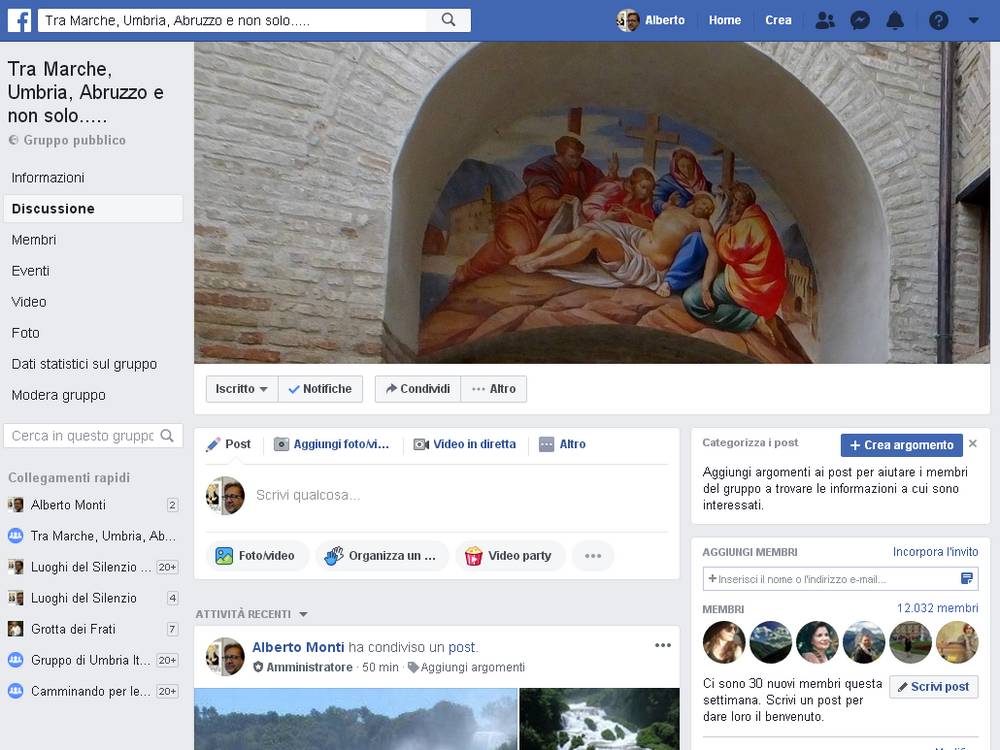
Task: Click the Cerca in questo gruppo field
Action: click(83, 436)
